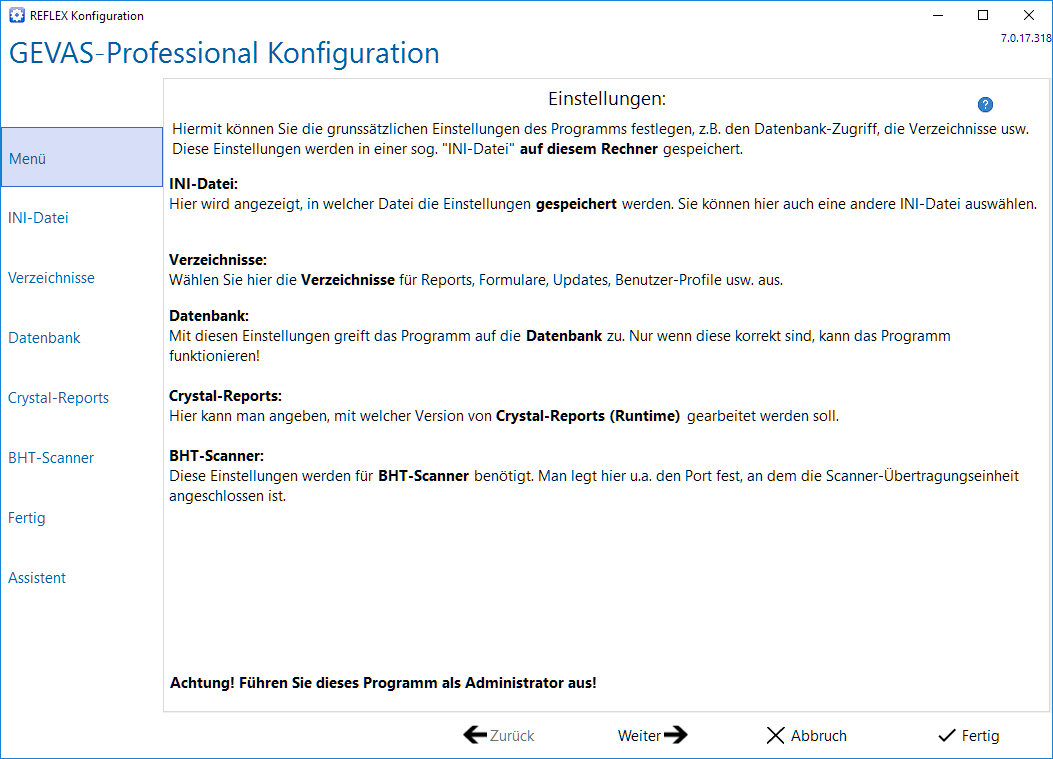Click the Zurück left arrow icon

pyautogui.click(x=475, y=735)
